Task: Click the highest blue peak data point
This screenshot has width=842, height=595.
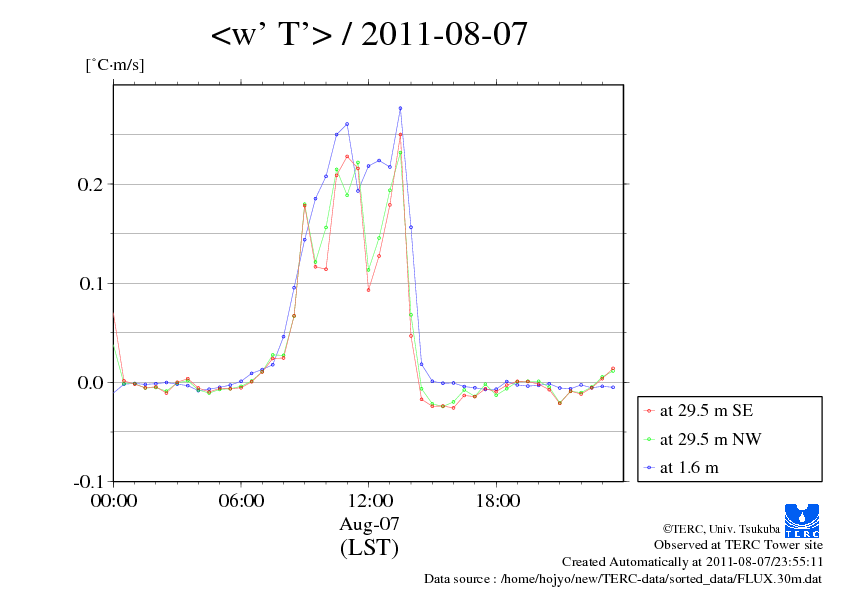Action: (x=400, y=108)
